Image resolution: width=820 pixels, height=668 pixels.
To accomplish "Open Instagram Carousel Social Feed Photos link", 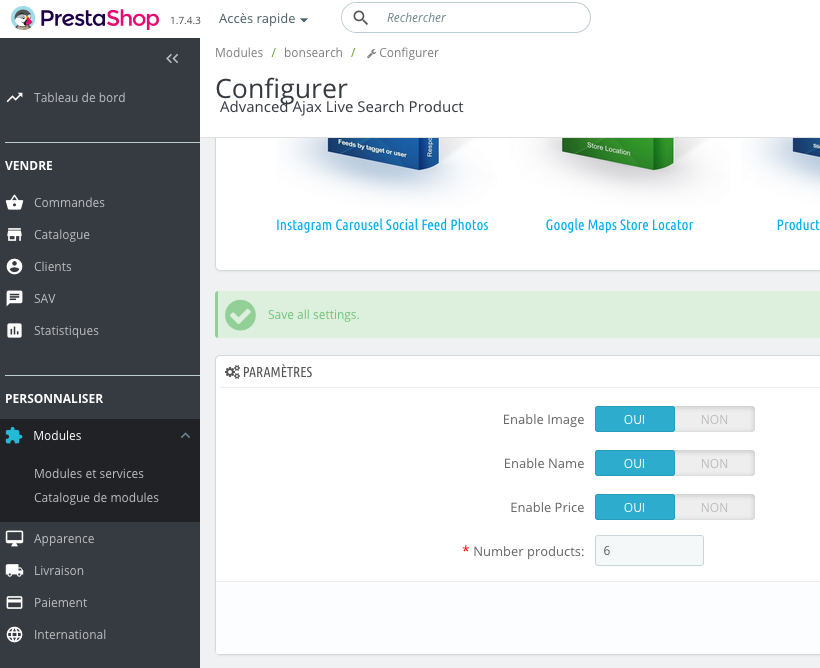I will 382,225.
